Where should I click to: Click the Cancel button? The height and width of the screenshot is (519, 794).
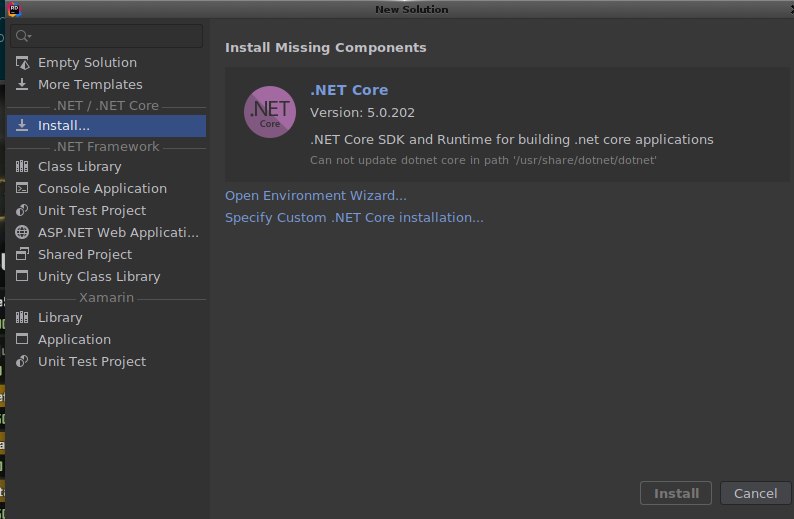756,493
